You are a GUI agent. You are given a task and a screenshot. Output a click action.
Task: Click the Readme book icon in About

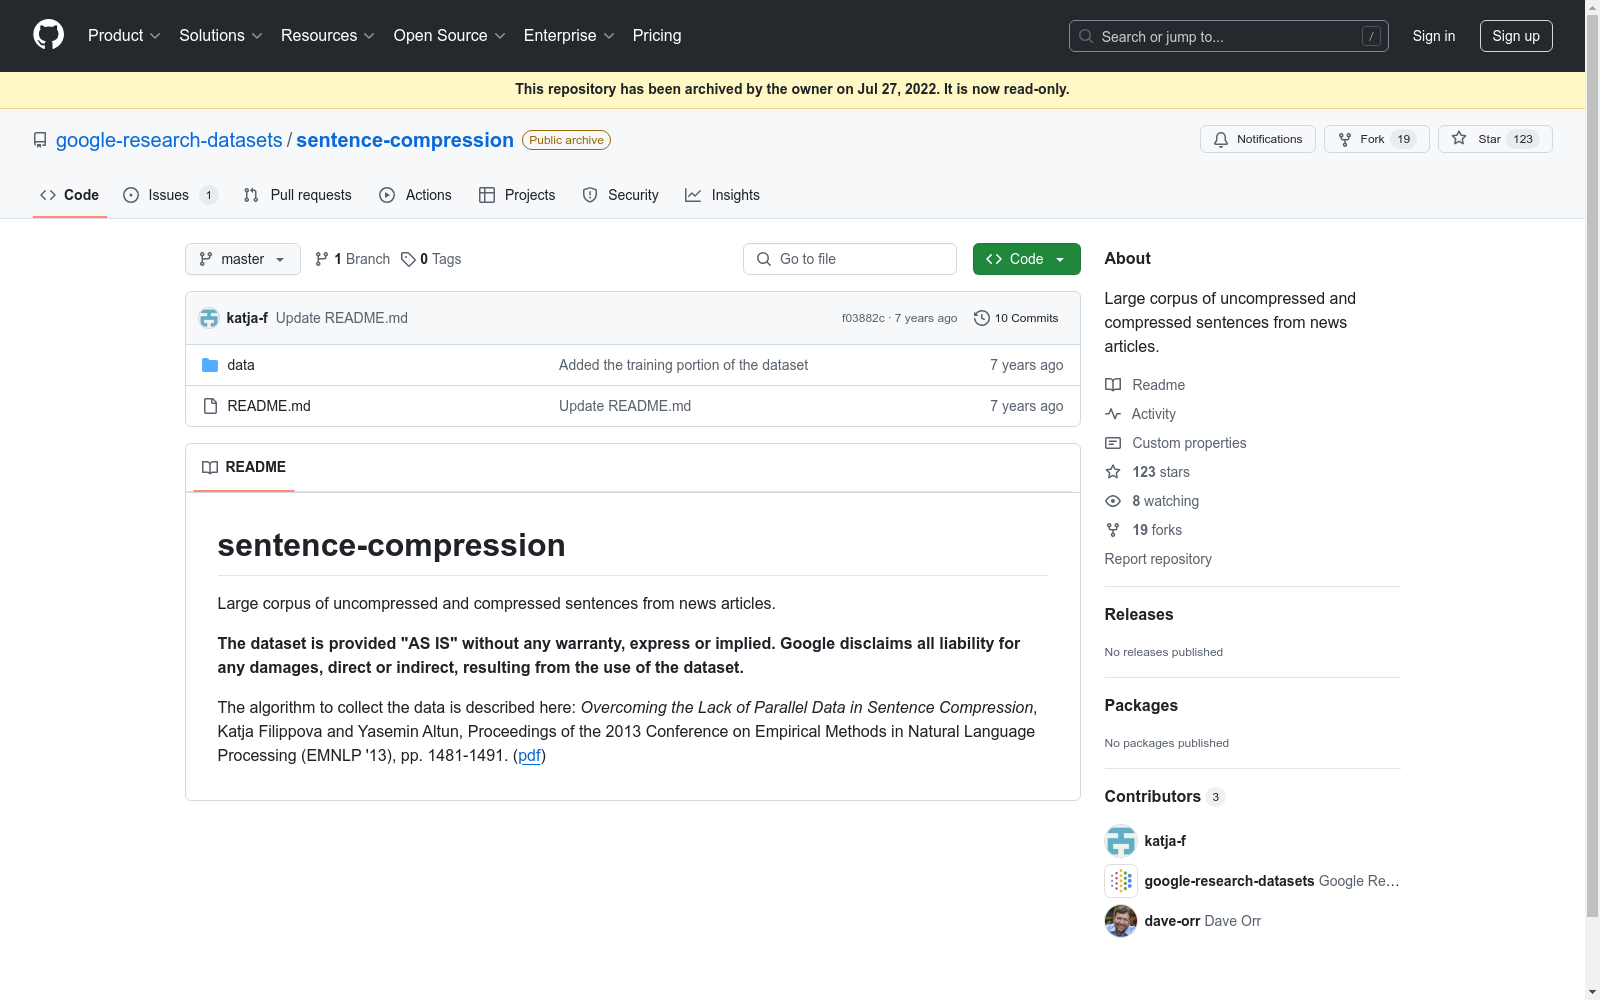(x=1113, y=385)
